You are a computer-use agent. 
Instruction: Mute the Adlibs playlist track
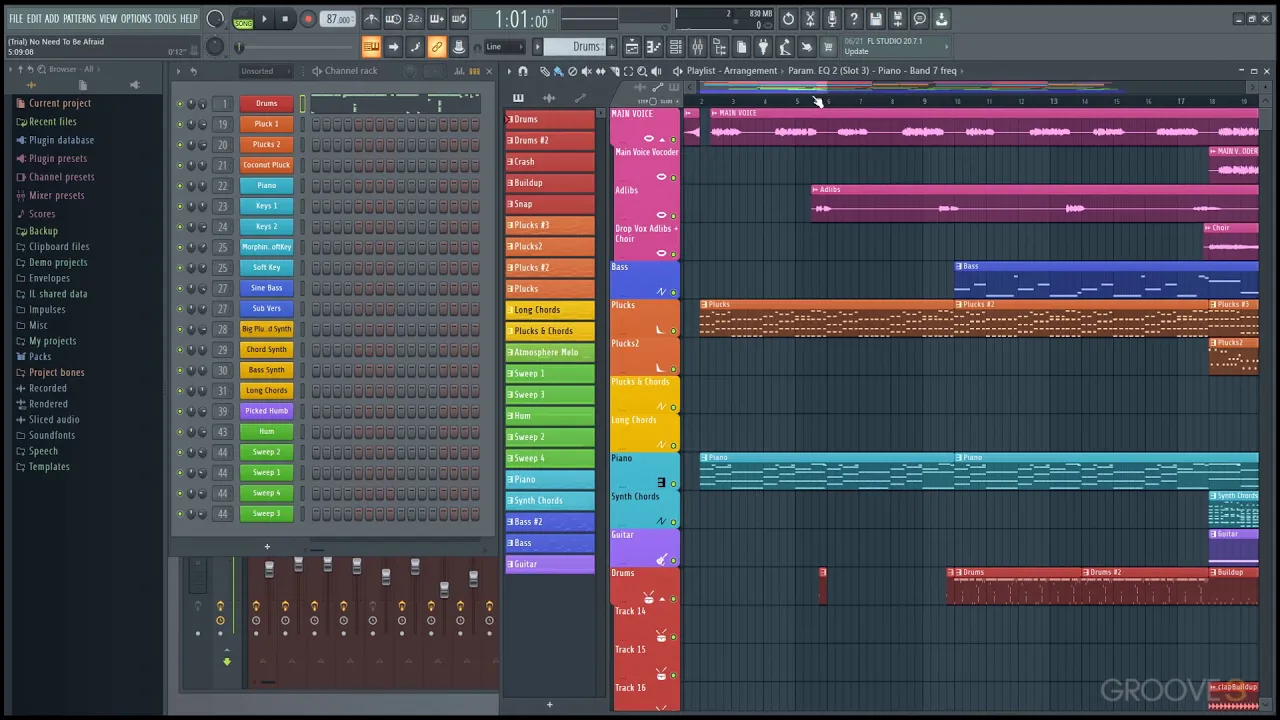click(673, 216)
